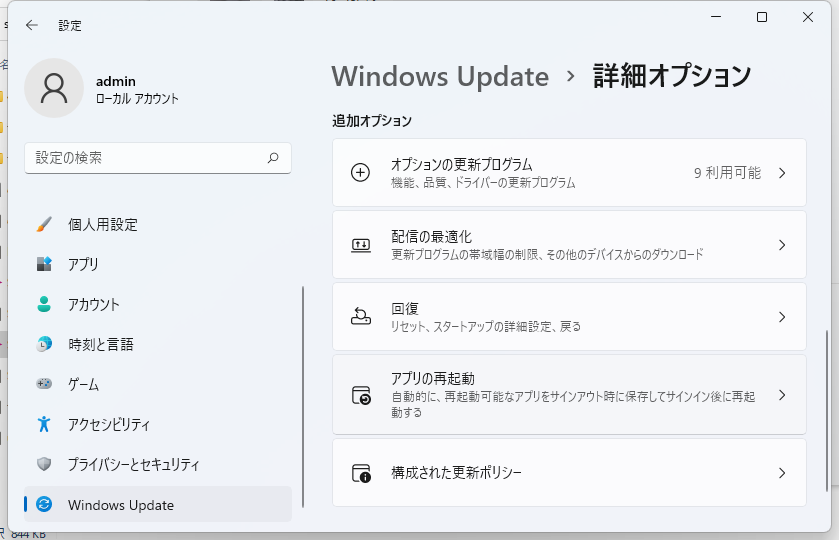Click the admin account name

pyautogui.click(x=116, y=81)
